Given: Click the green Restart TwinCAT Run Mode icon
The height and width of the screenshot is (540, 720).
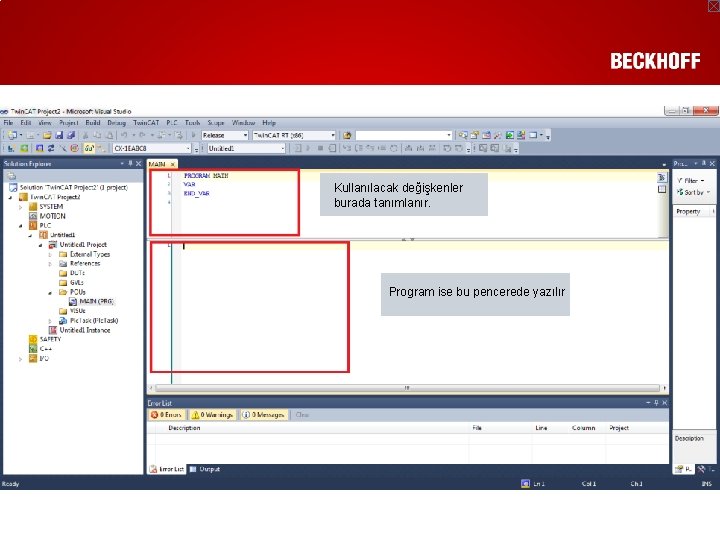Looking at the screenshot, I should pos(24,148).
